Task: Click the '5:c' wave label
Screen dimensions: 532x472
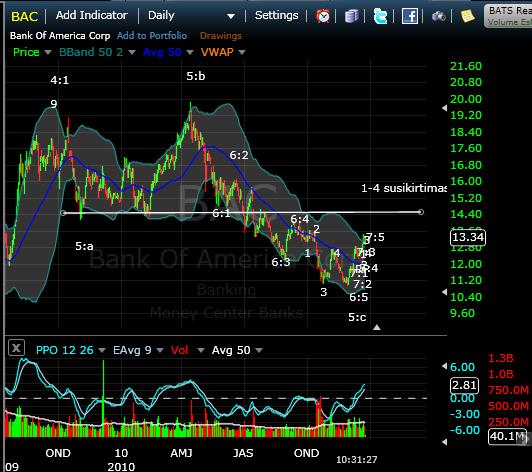Action: 357,317
